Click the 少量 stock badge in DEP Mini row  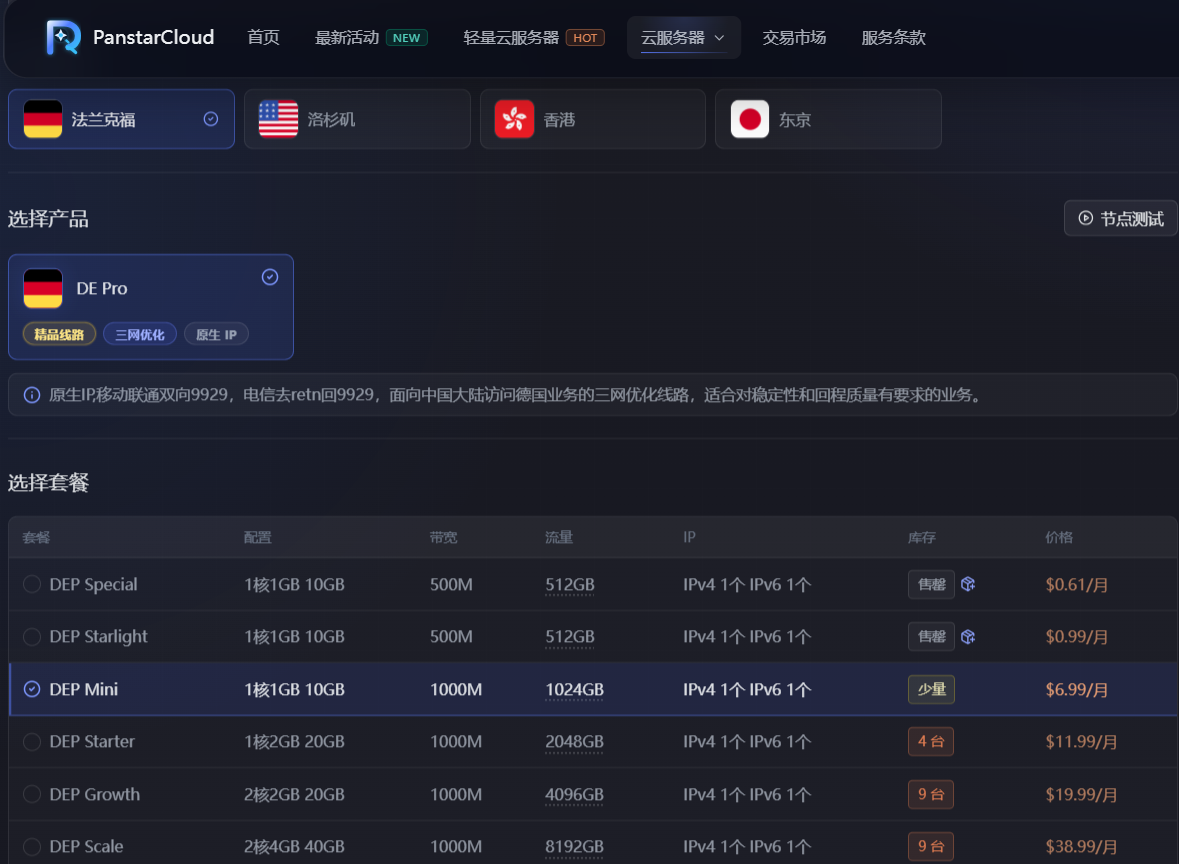[932, 689]
